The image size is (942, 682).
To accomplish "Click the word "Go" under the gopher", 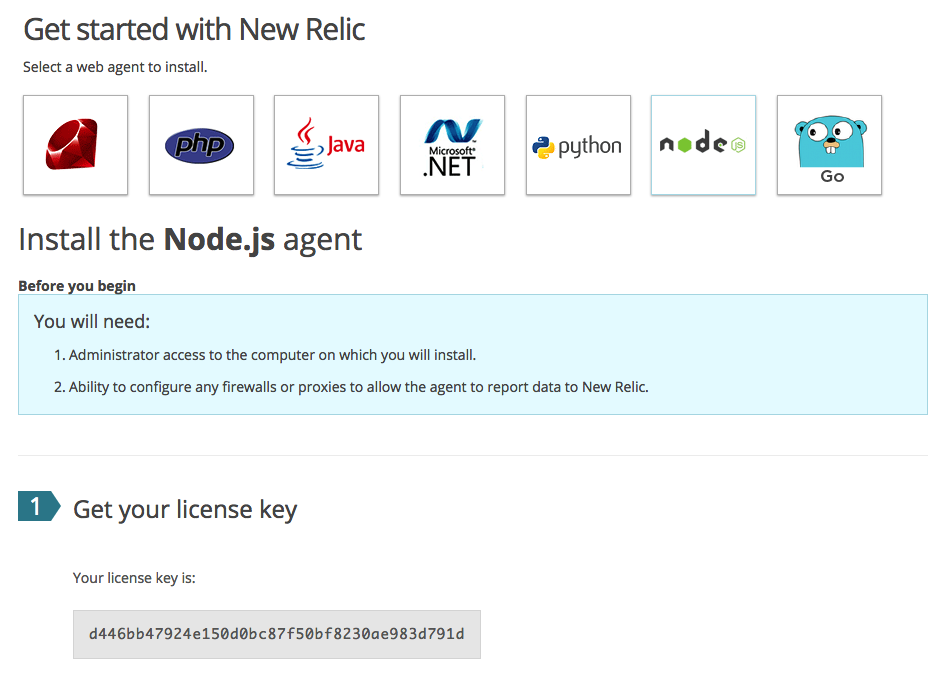I will click(x=832, y=176).
